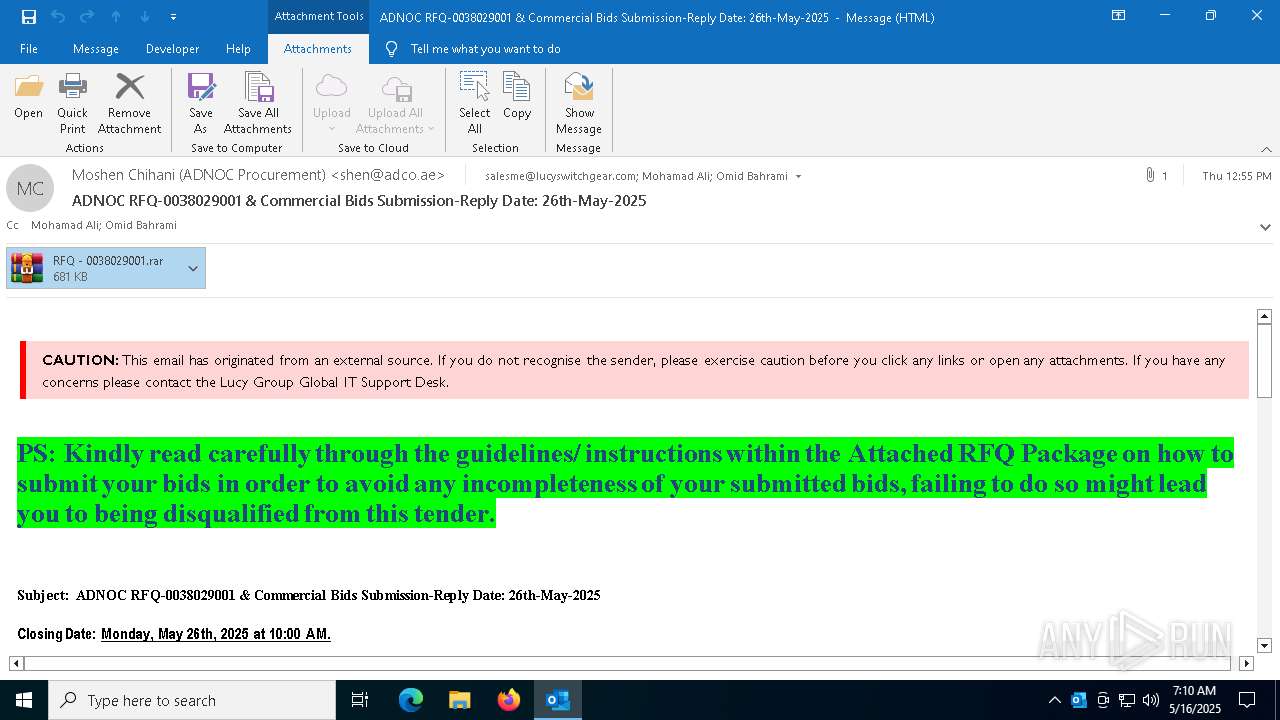Open Customize Quick Access Toolbar dropdown
1280x720 pixels.
173,17
